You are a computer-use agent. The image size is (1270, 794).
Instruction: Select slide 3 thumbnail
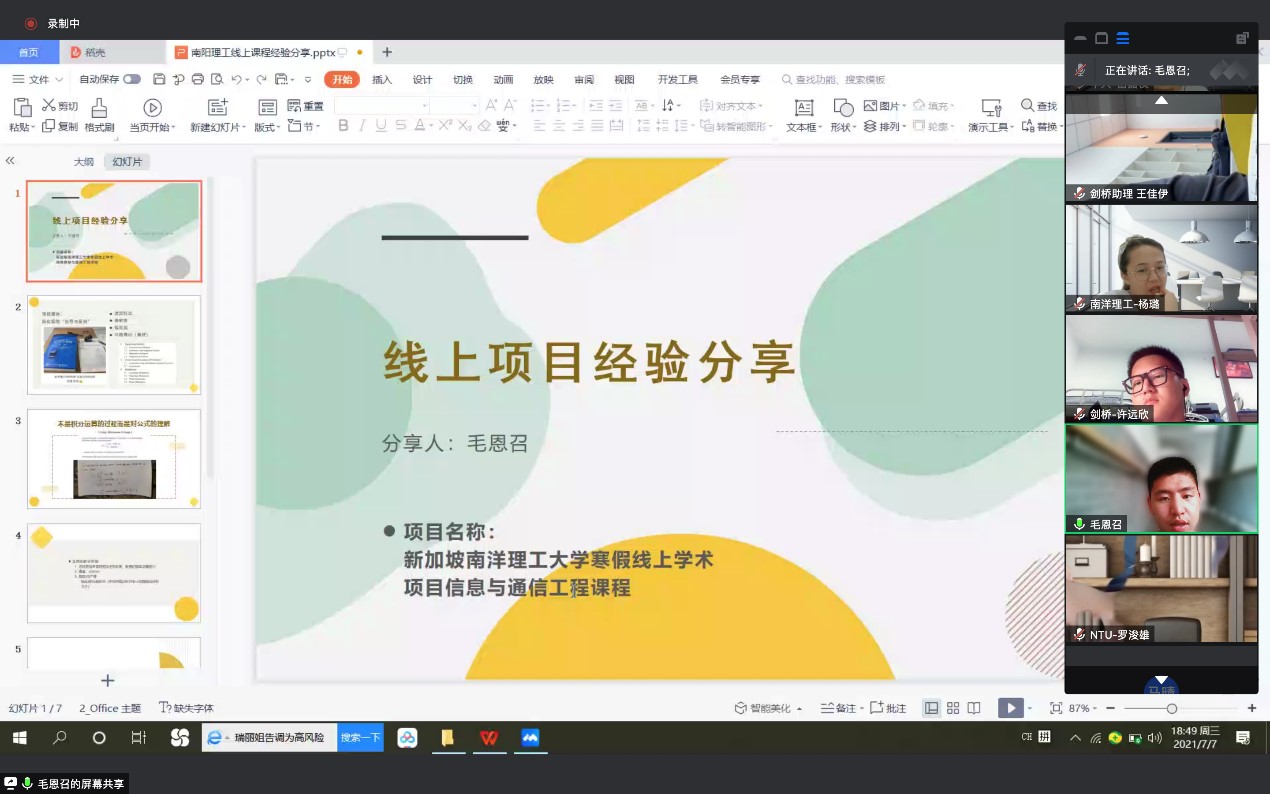[114, 458]
